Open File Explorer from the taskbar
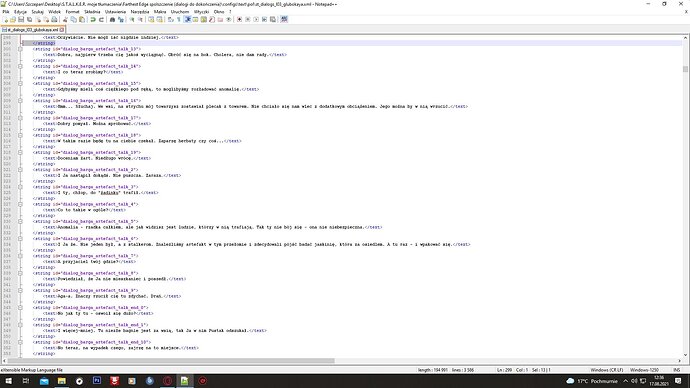This screenshot has height=388, width=690. coord(62,381)
